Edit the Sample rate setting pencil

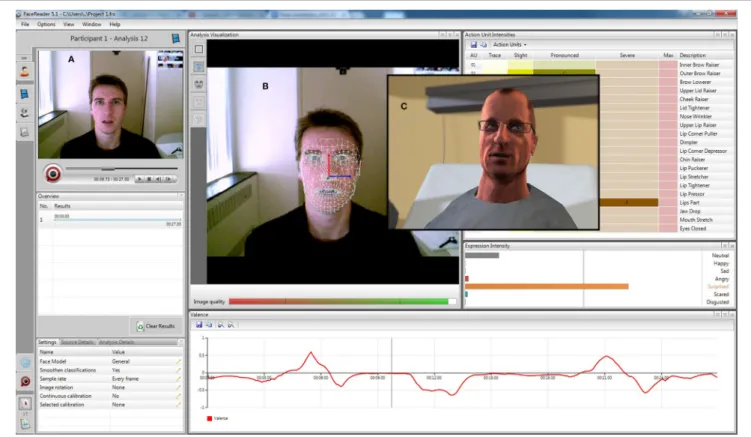(x=178, y=379)
